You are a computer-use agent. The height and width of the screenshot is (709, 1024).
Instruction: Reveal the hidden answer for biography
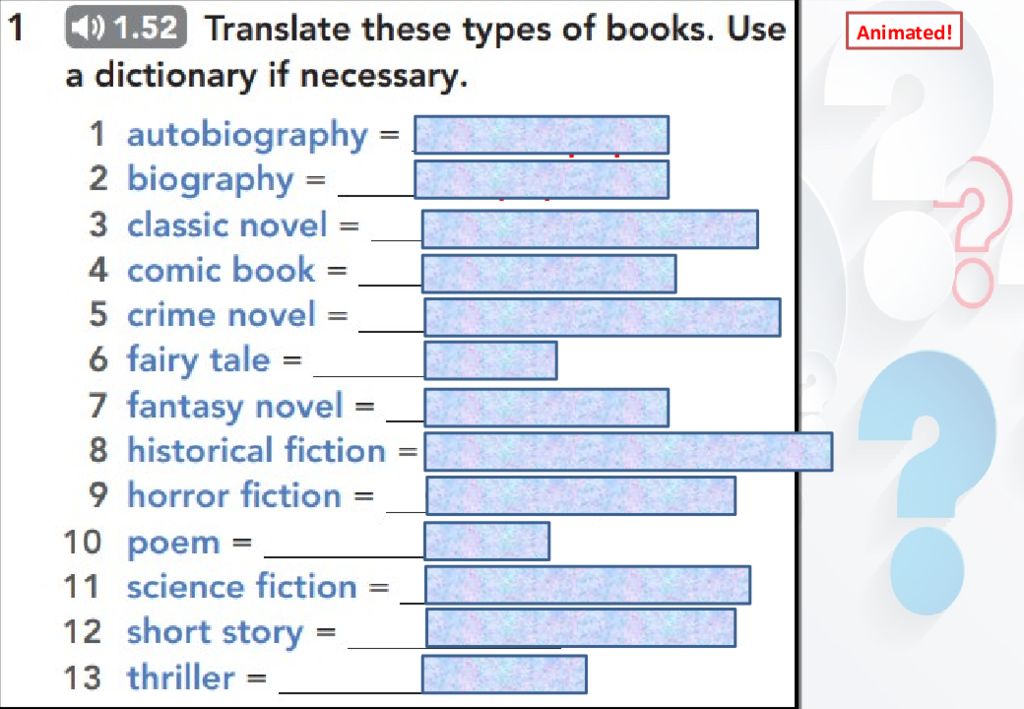point(541,179)
